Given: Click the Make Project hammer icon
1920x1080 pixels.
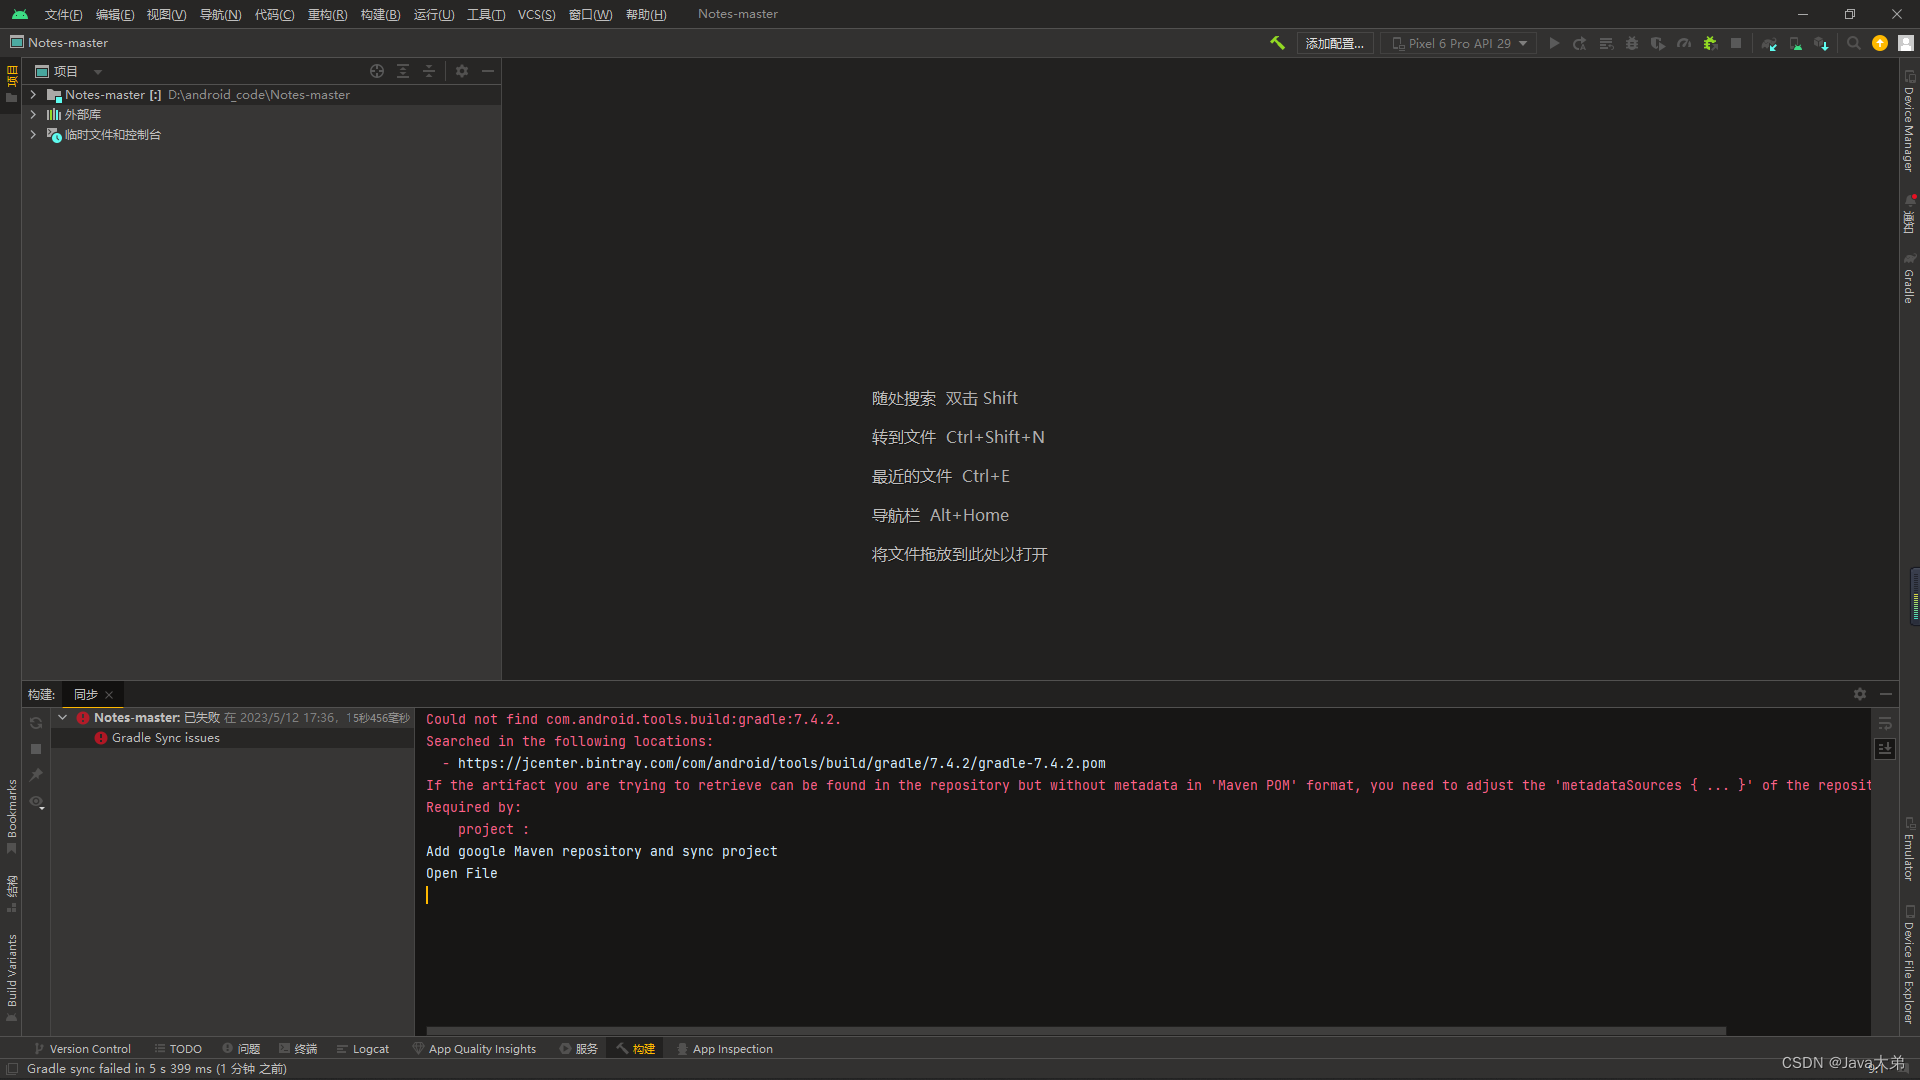Looking at the screenshot, I should (1277, 43).
